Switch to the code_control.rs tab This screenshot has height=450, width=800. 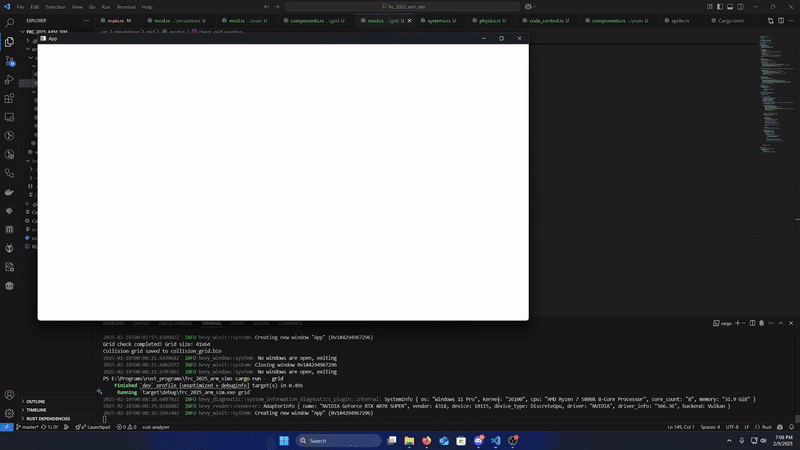coord(548,21)
